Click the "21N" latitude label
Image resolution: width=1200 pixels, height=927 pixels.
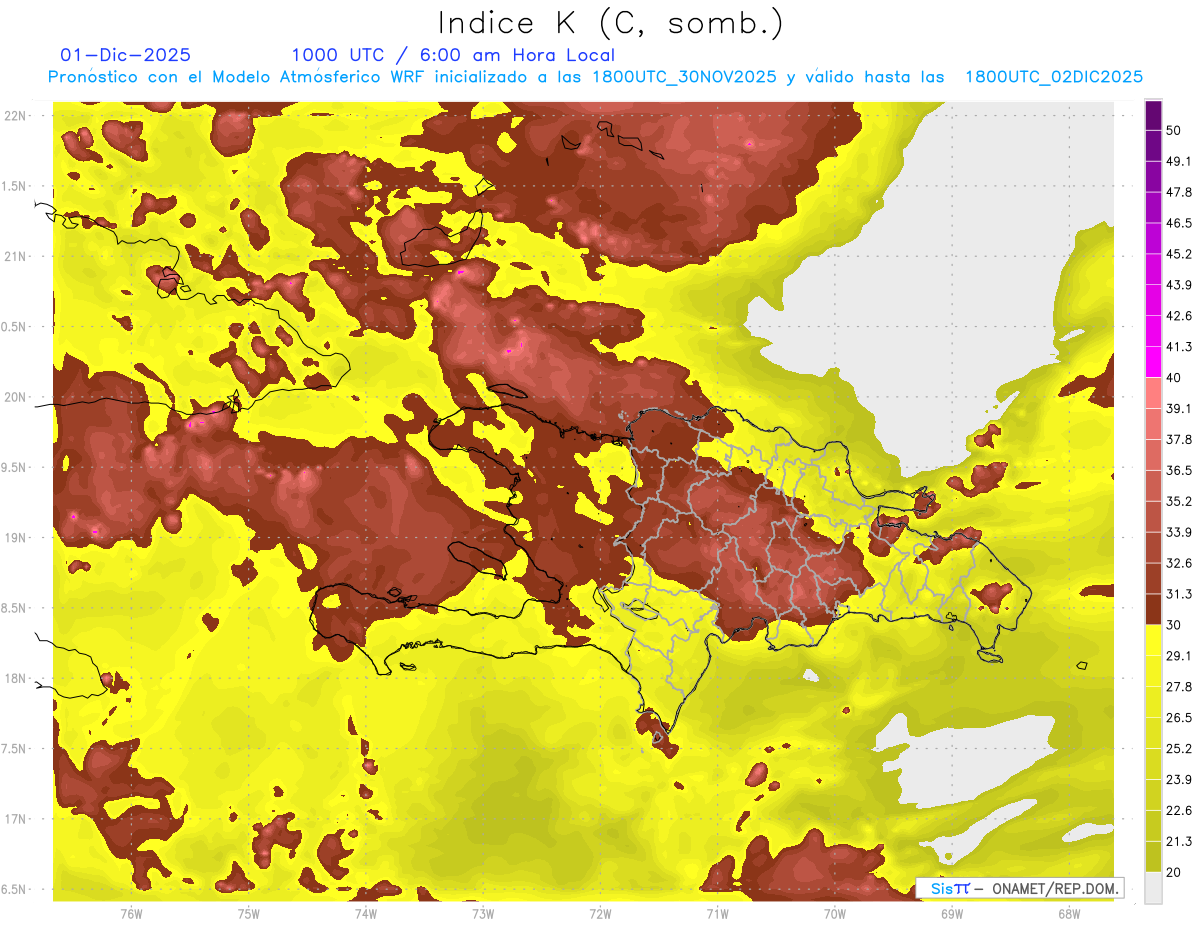click(15, 256)
